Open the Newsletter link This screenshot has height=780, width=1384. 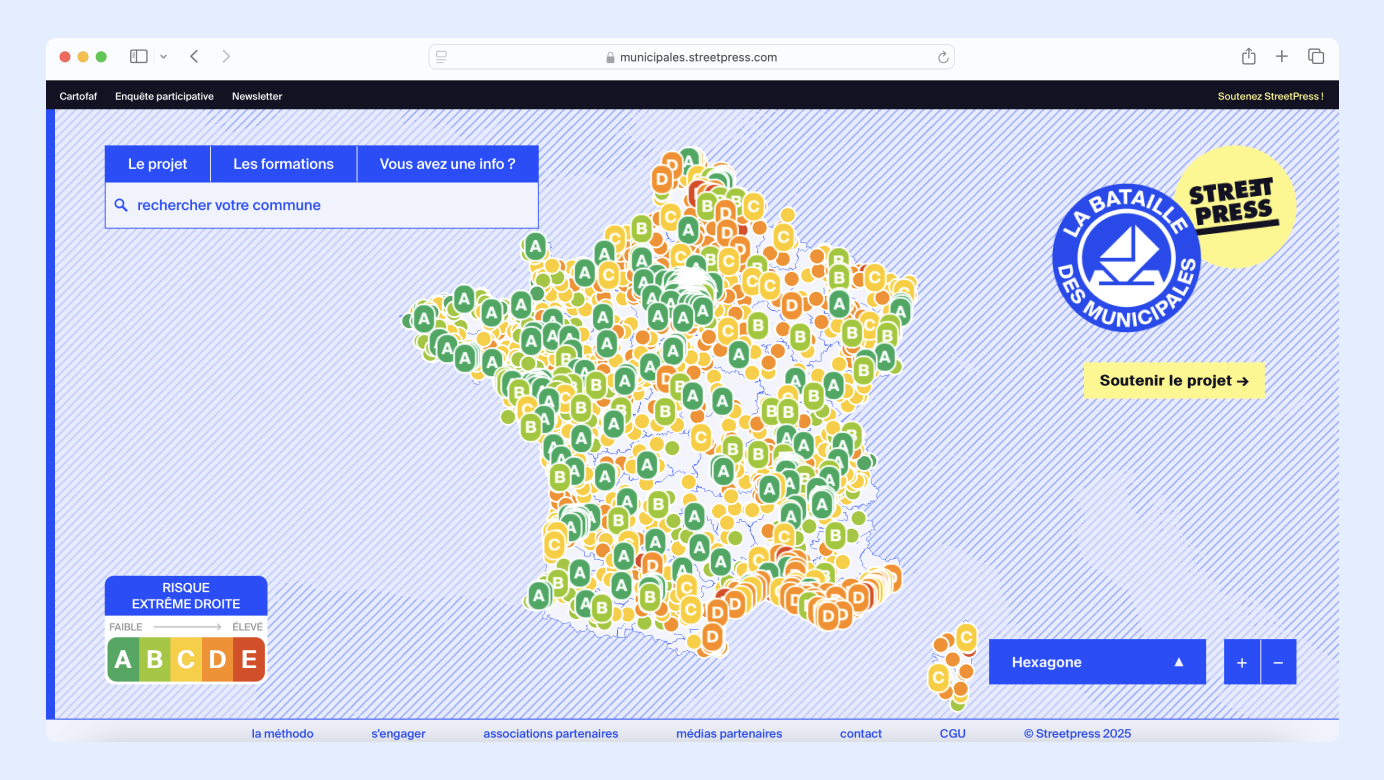click(257, 97)
